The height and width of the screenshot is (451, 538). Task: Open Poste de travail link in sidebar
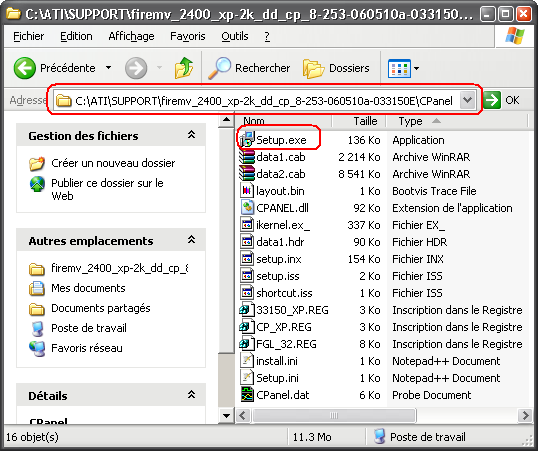(x=89, y=328)
